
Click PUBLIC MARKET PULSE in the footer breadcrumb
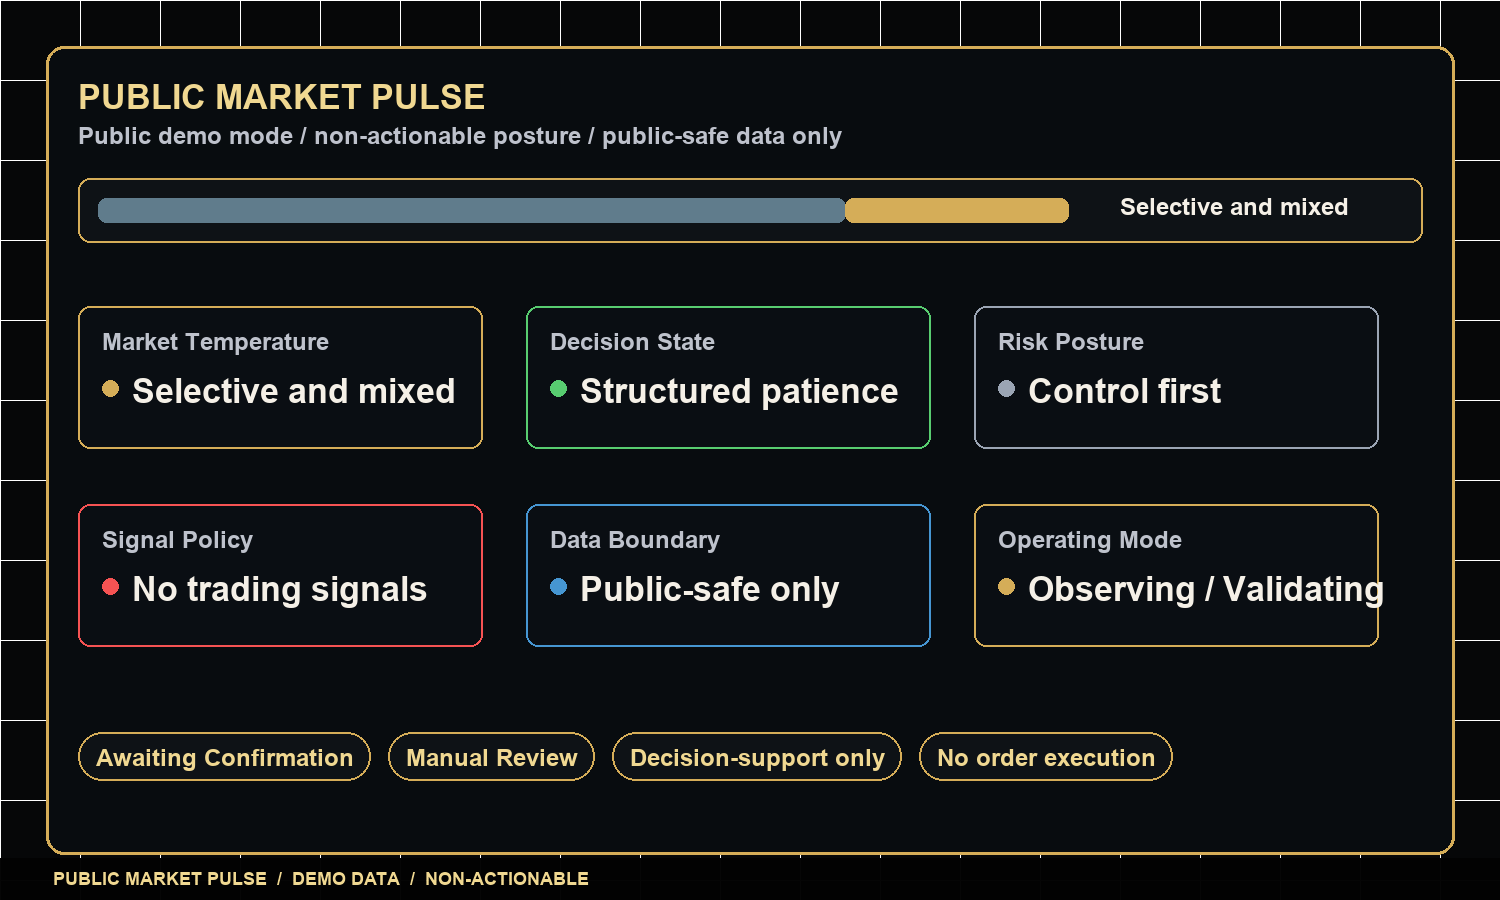pyautogui.click(x=160, y=879)
